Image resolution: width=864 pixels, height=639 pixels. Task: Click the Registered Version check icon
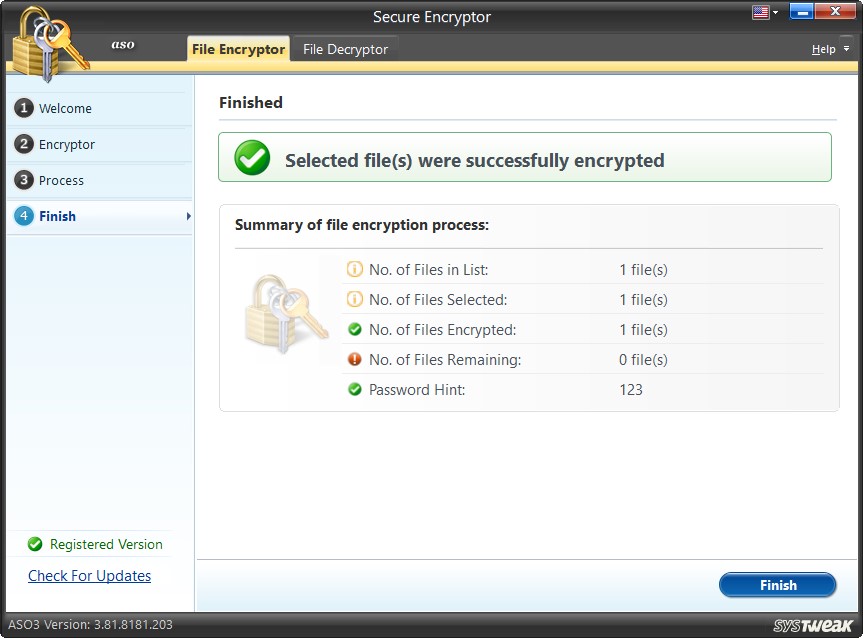(x=33, y=544)
